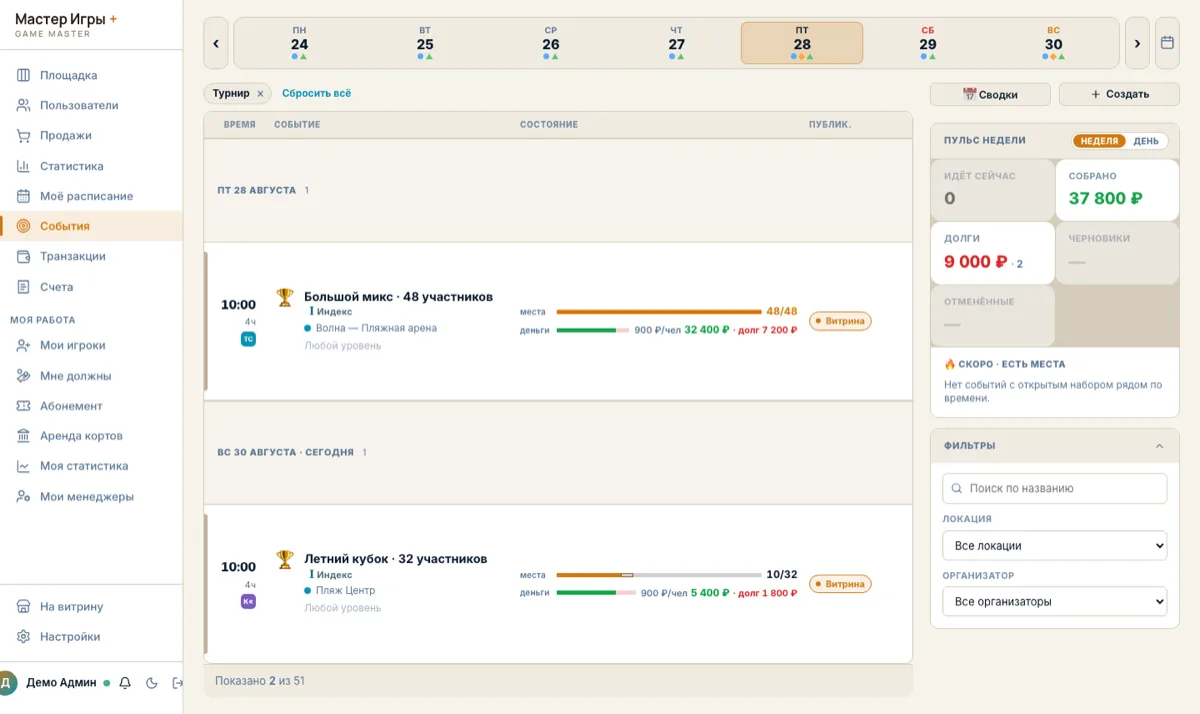
Task: Open the Все организаторы dropdown
Action: [1055, 602]
